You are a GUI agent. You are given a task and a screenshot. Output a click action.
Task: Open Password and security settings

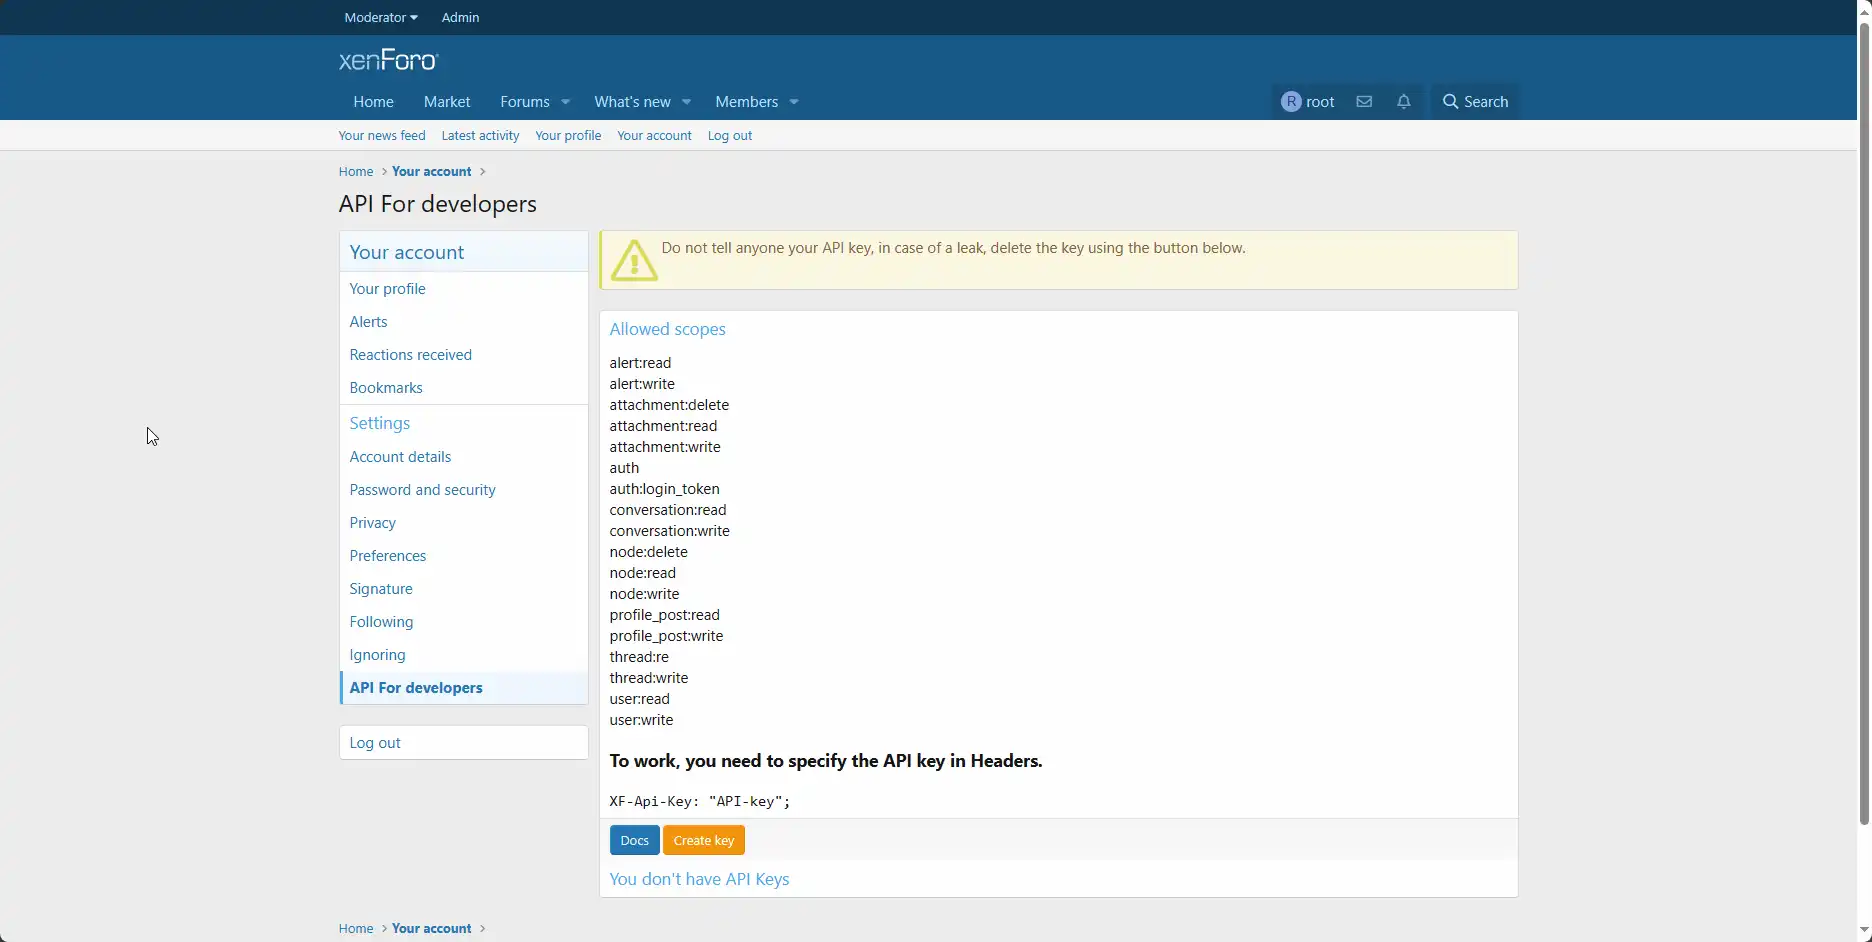pyautogui.click(x=422, y=490)
